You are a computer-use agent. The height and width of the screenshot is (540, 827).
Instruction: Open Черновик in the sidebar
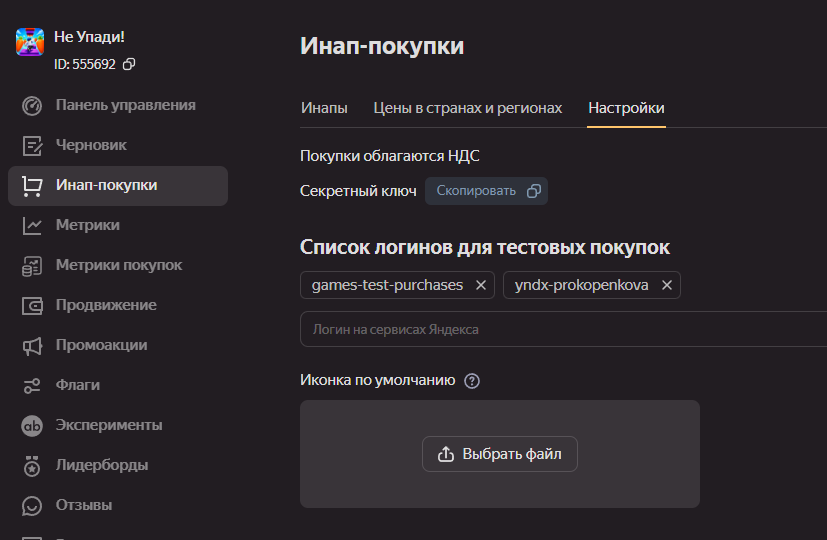[118, 145]
